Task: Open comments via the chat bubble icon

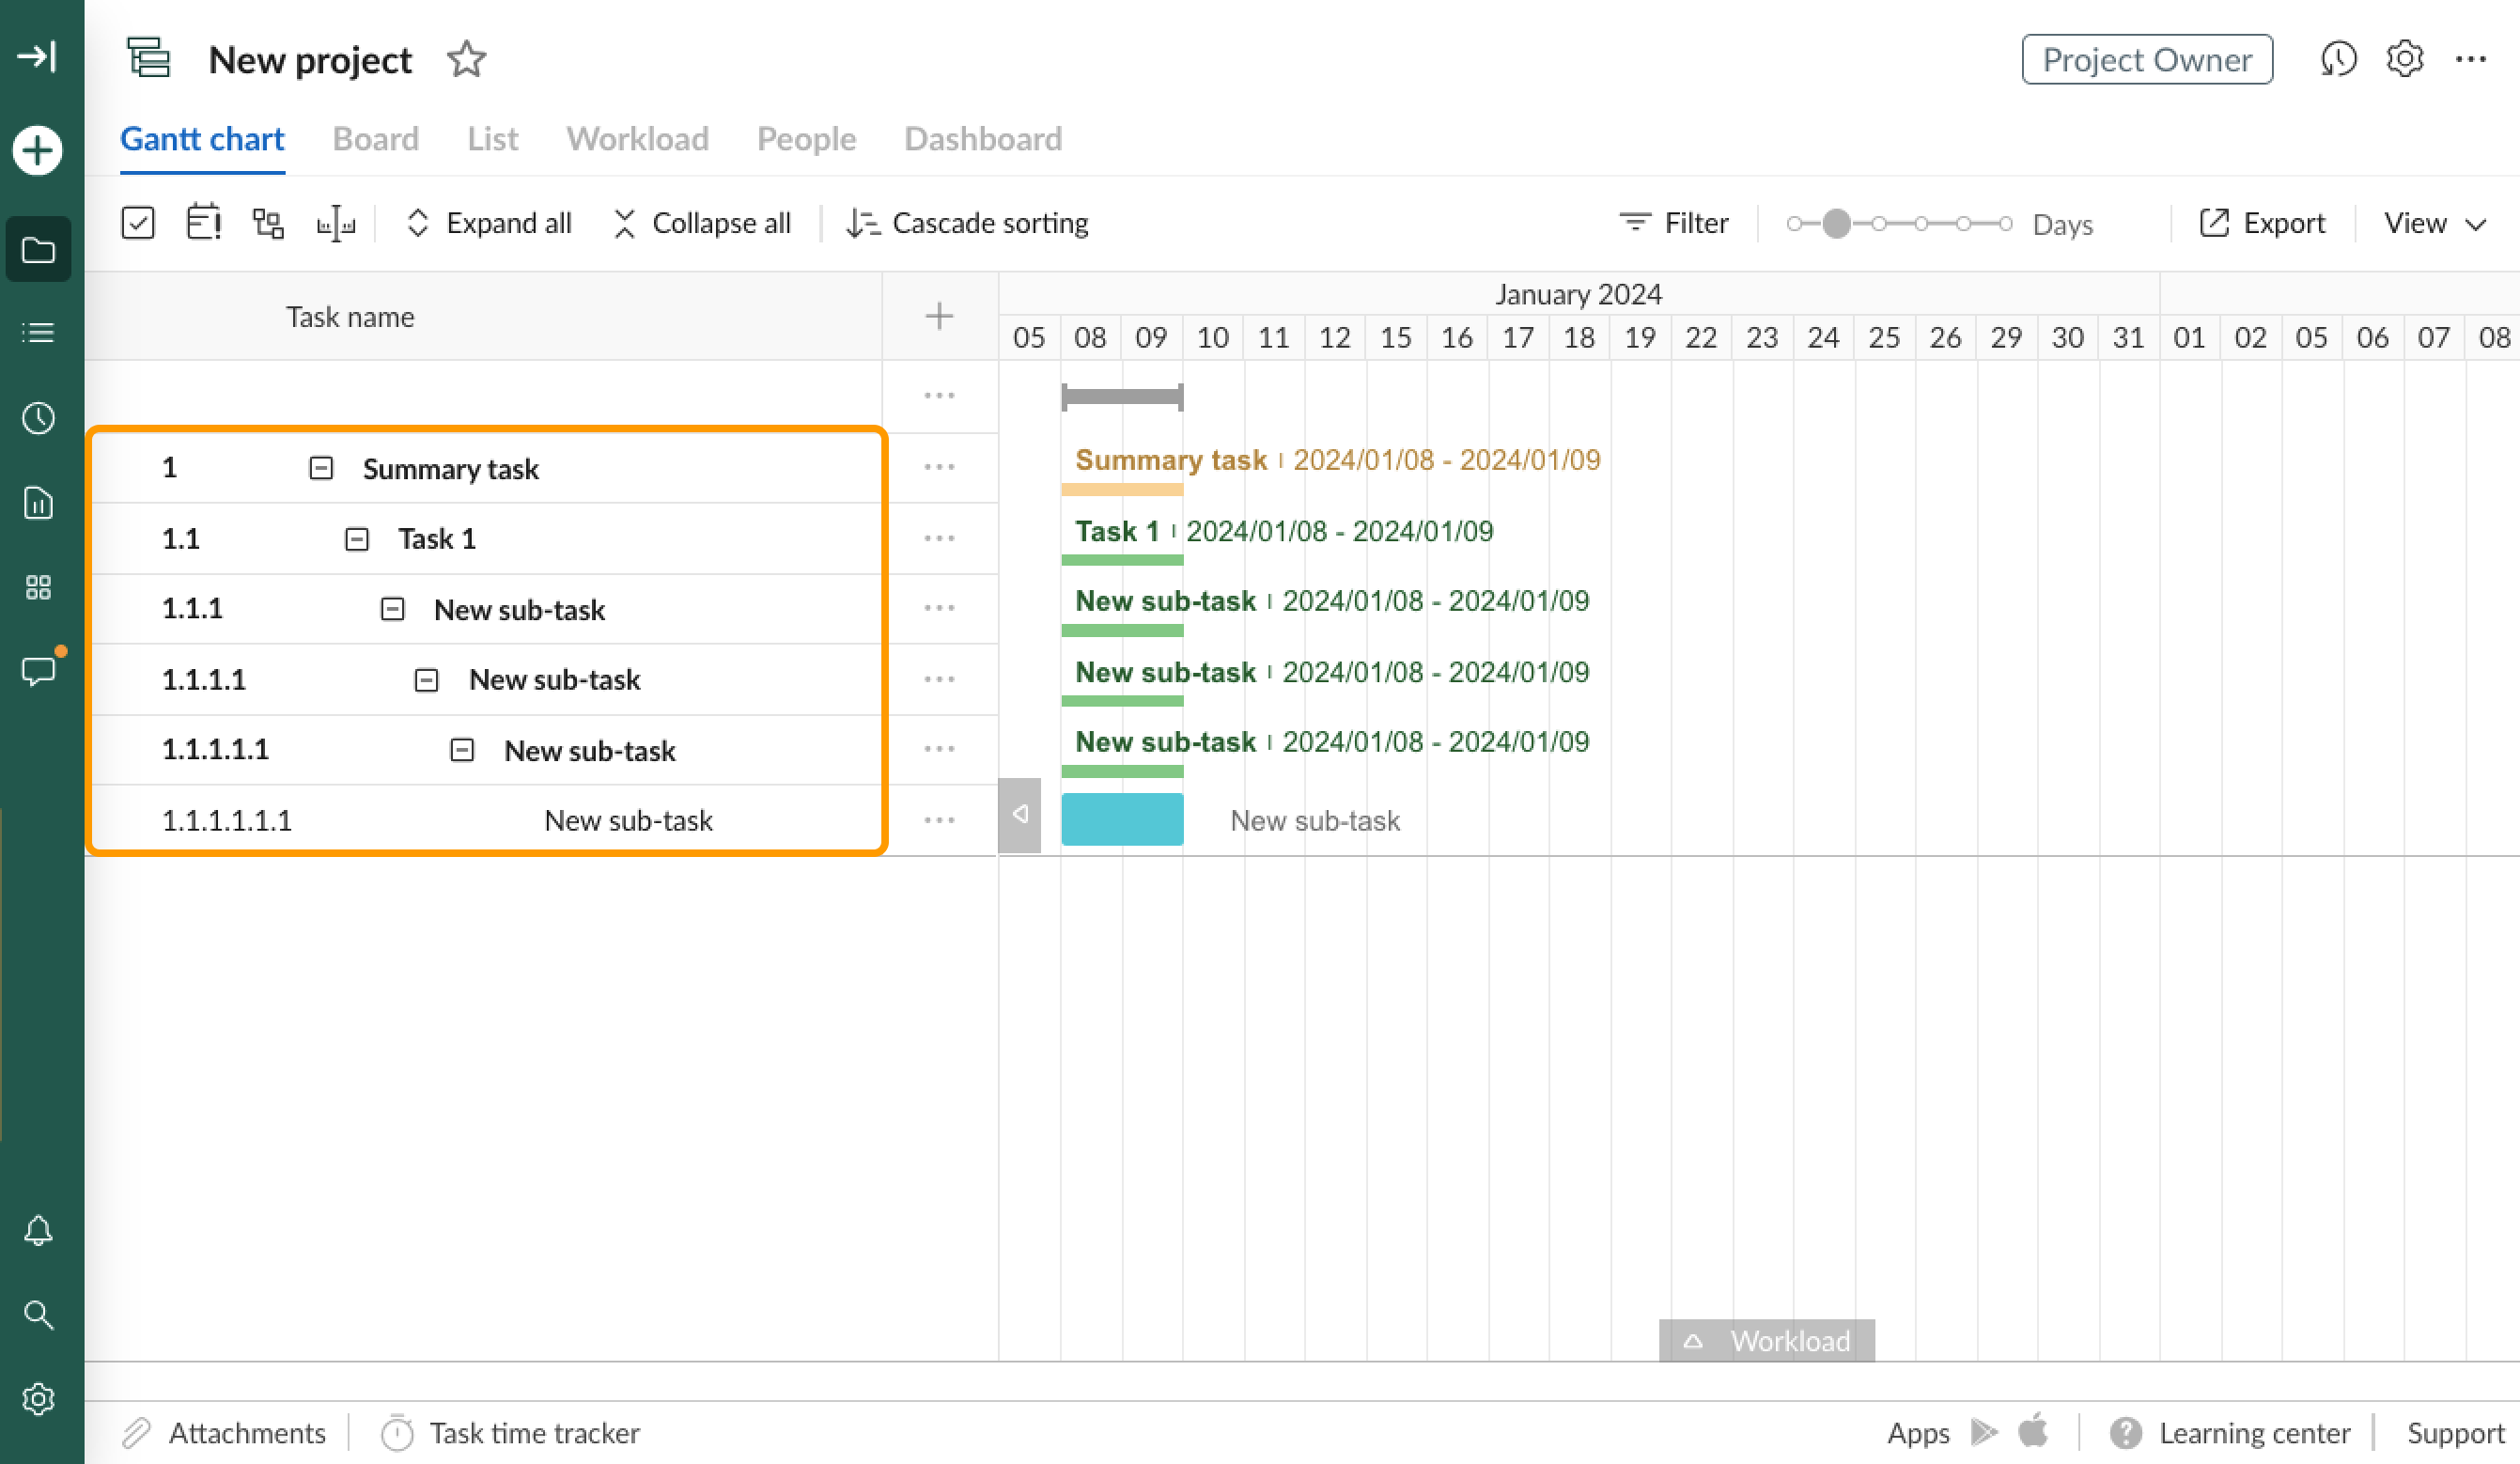Action: [38, 671]
